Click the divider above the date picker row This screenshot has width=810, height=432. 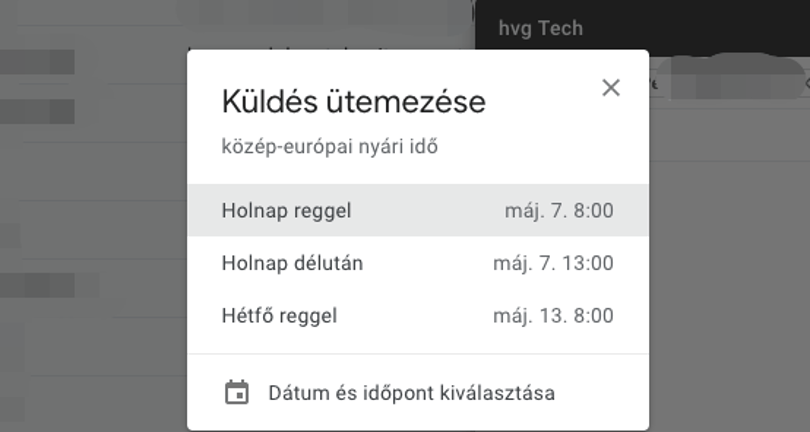click(418, 354)
